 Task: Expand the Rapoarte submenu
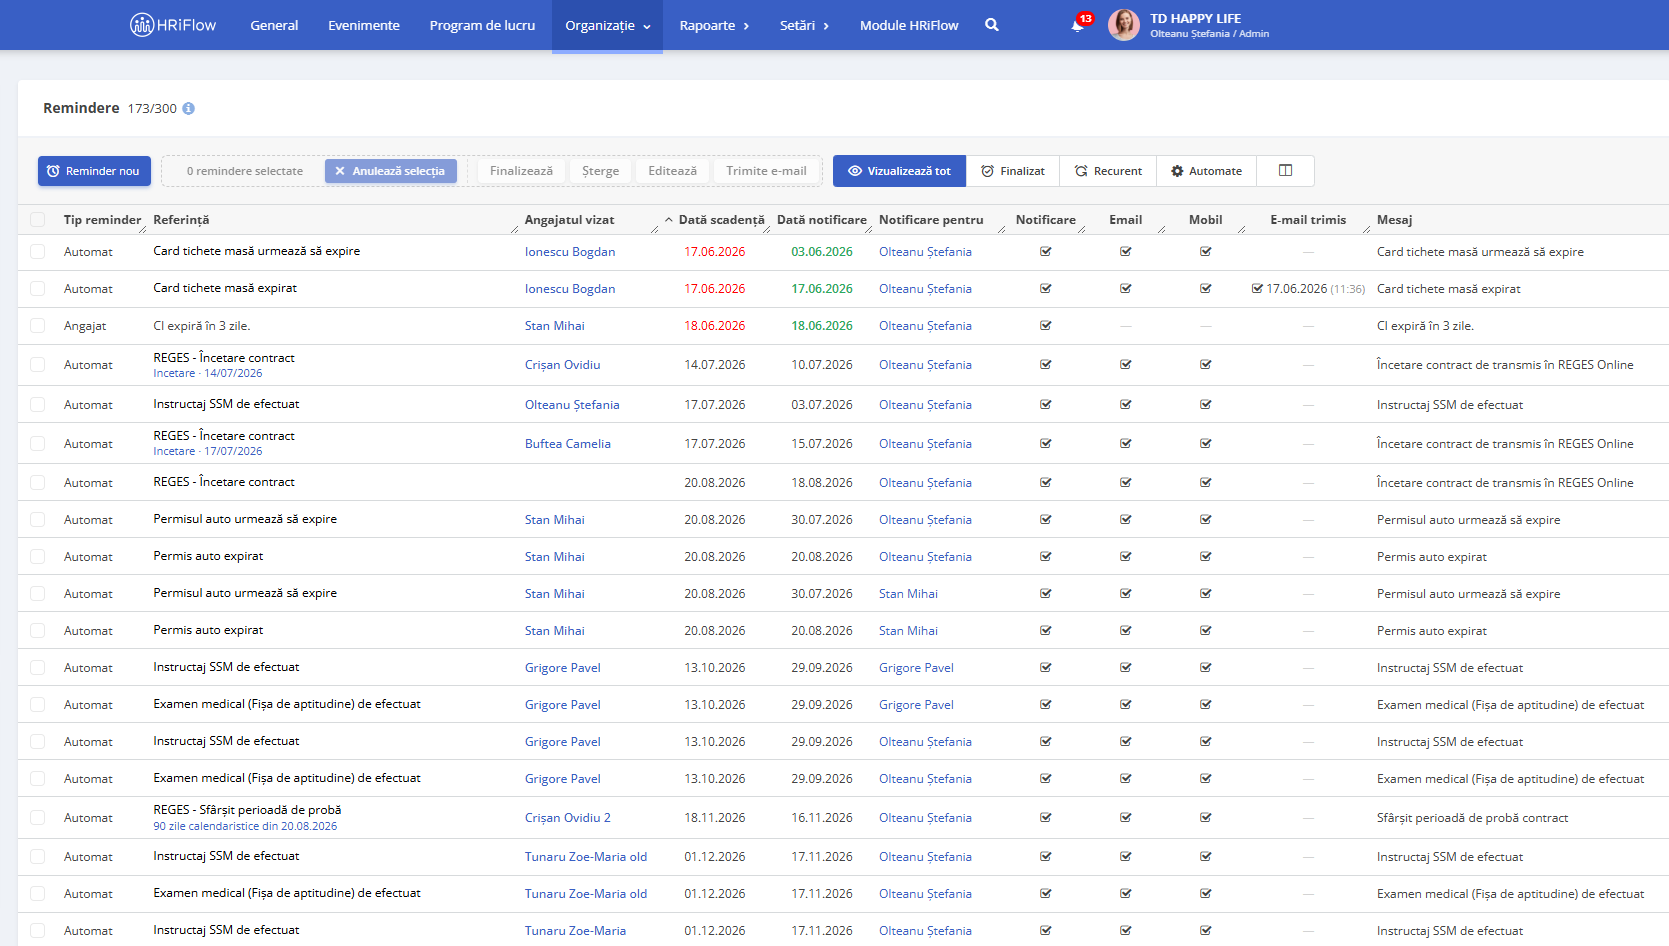click(x=714, y=26)
